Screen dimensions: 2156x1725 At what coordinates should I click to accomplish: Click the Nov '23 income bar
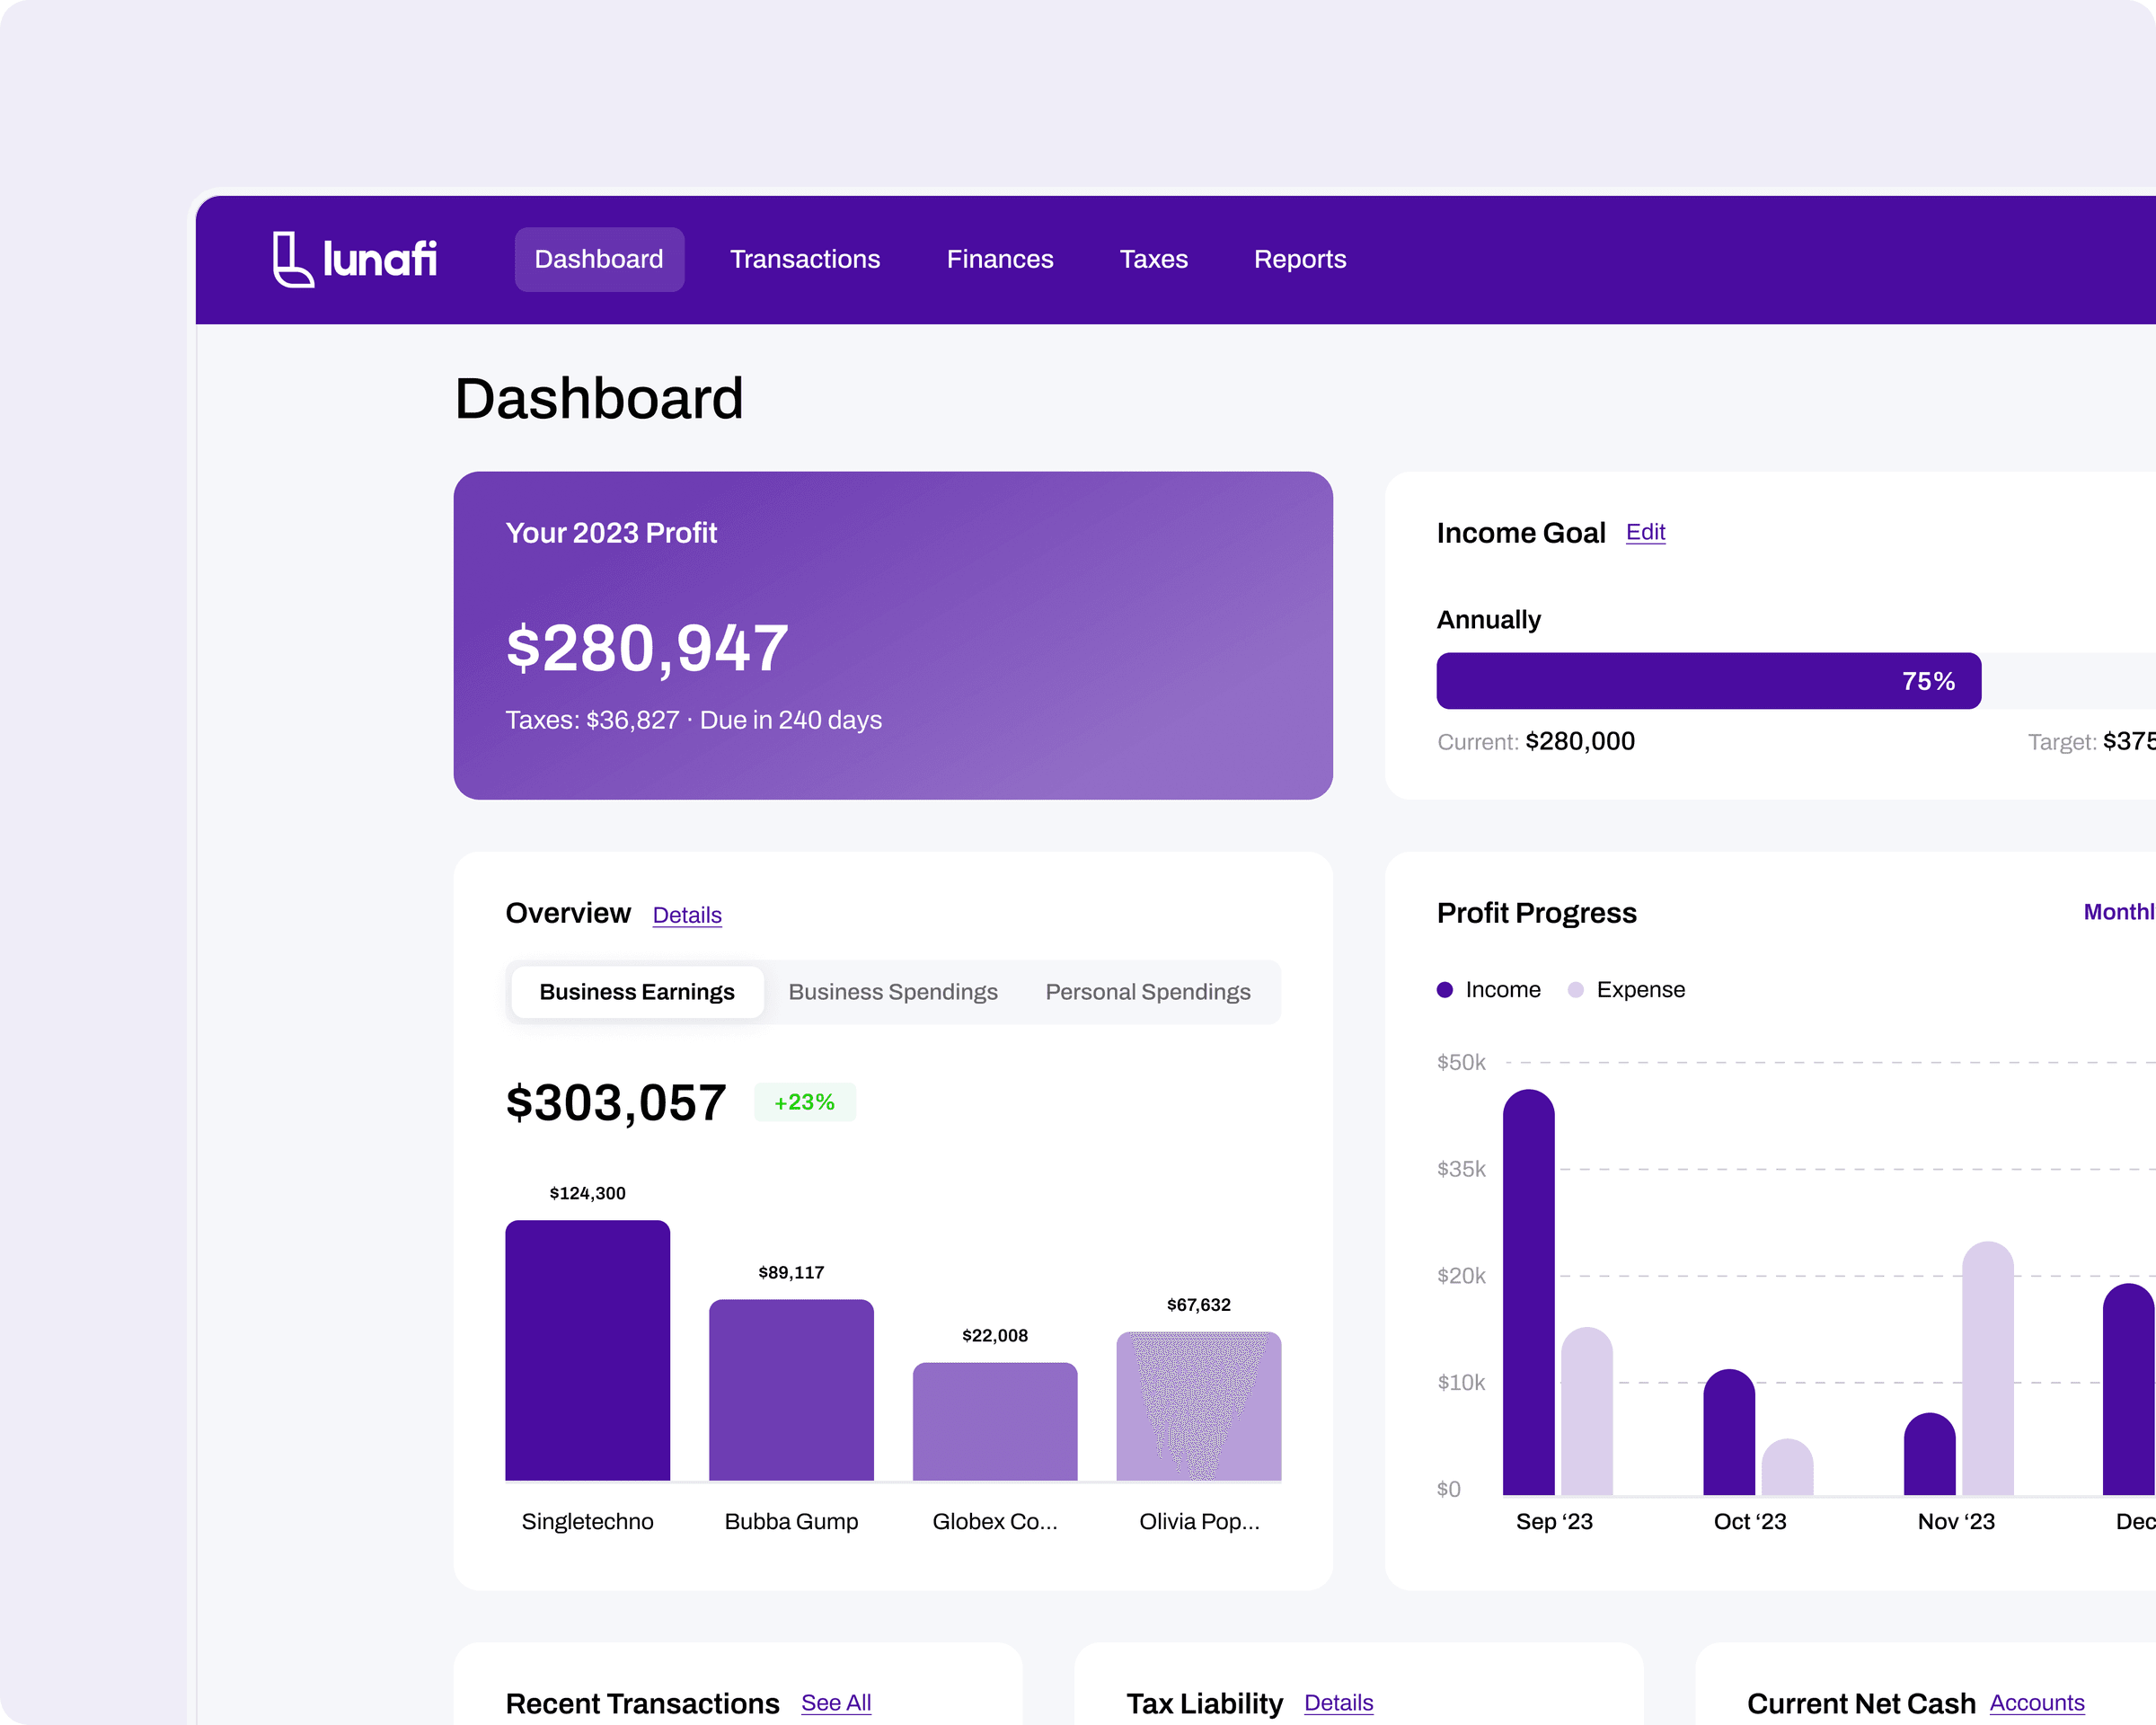(x=1930, y=1454)
